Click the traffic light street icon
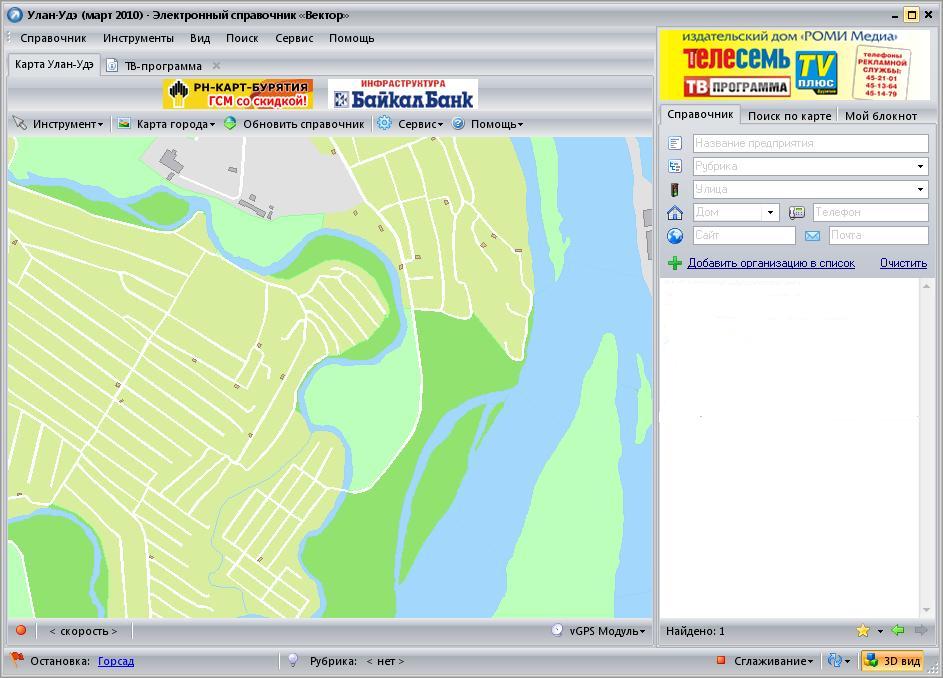943x678 pixels. 675,189
